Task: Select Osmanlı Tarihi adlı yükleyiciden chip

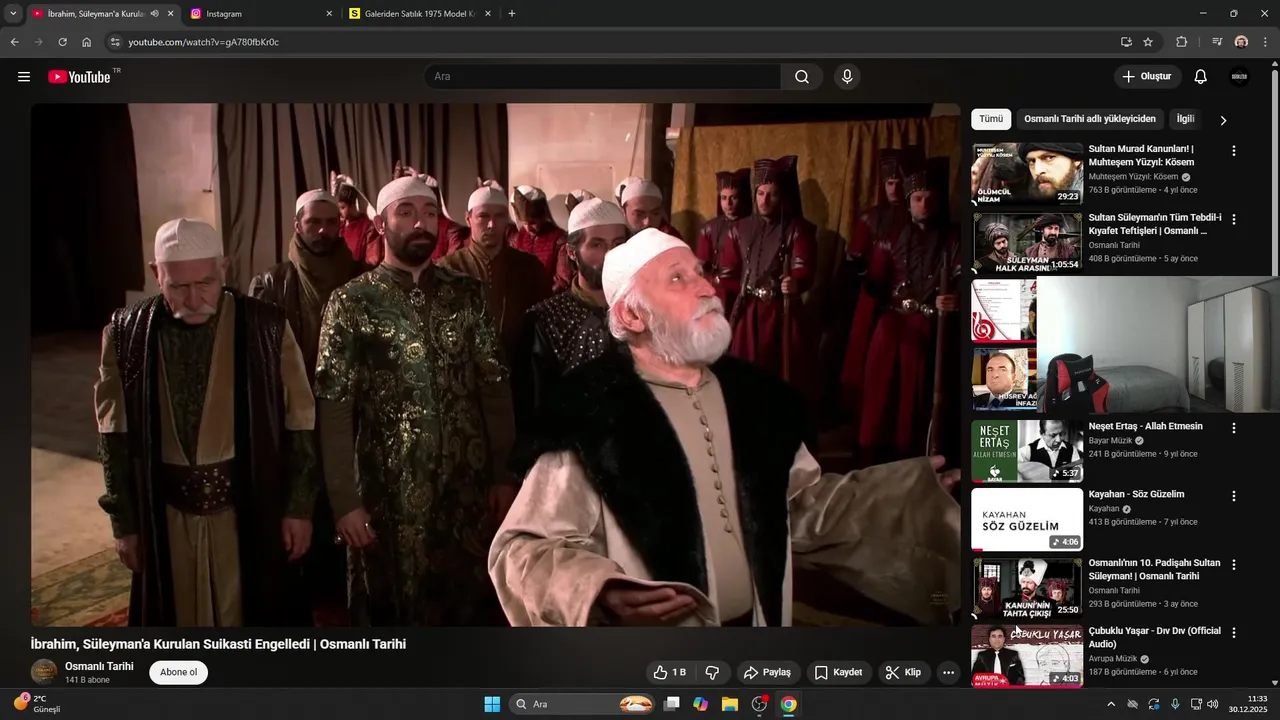Action: [x=1090, y=119]
